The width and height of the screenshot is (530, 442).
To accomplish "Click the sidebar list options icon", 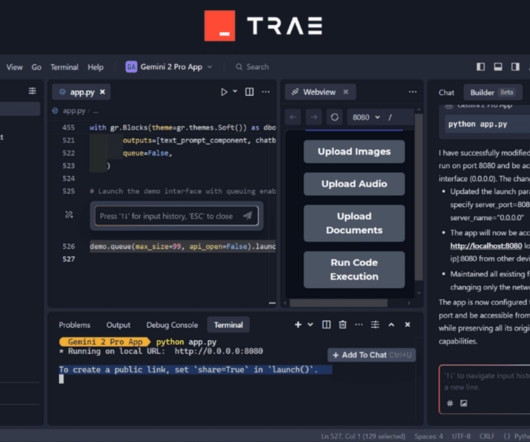I will [x=32, y=91].
